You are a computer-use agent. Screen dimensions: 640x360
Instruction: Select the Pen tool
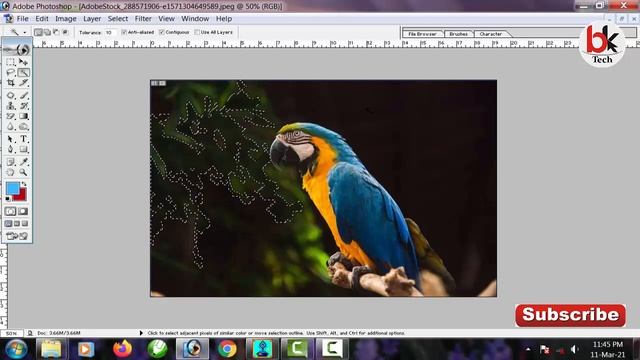tap(11, 149)
